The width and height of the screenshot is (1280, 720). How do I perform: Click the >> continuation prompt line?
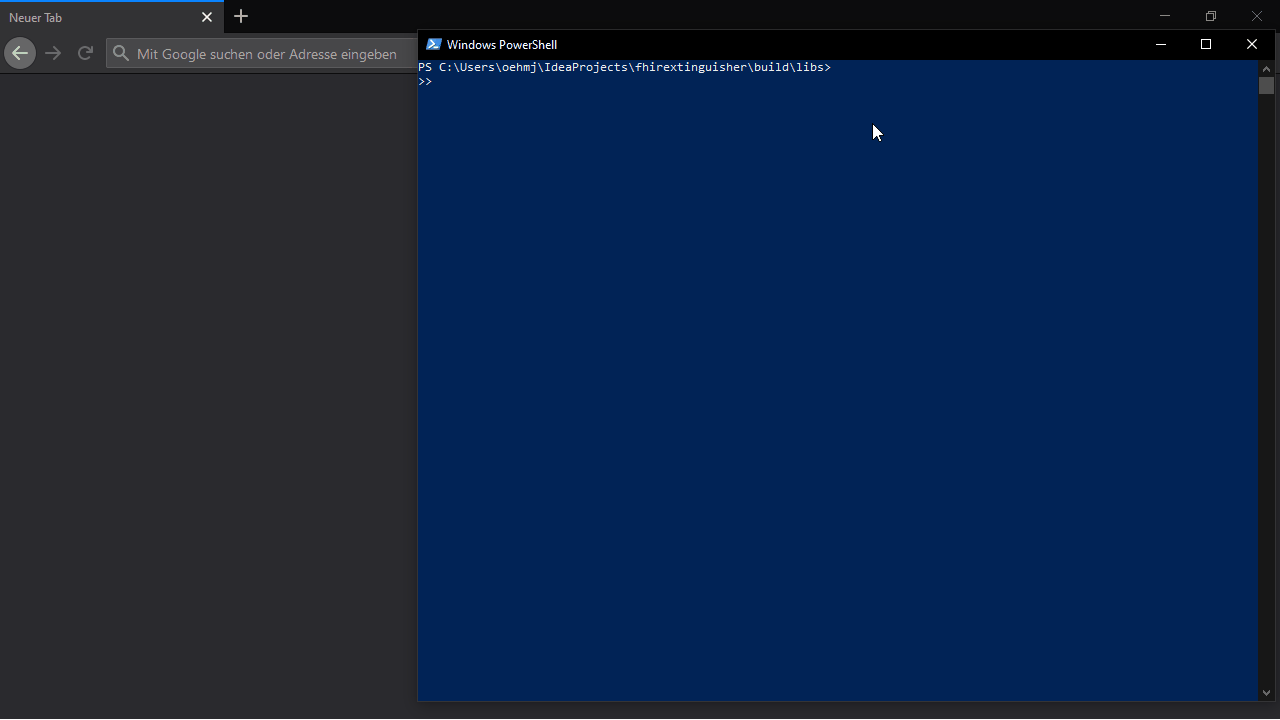point(425,81)
